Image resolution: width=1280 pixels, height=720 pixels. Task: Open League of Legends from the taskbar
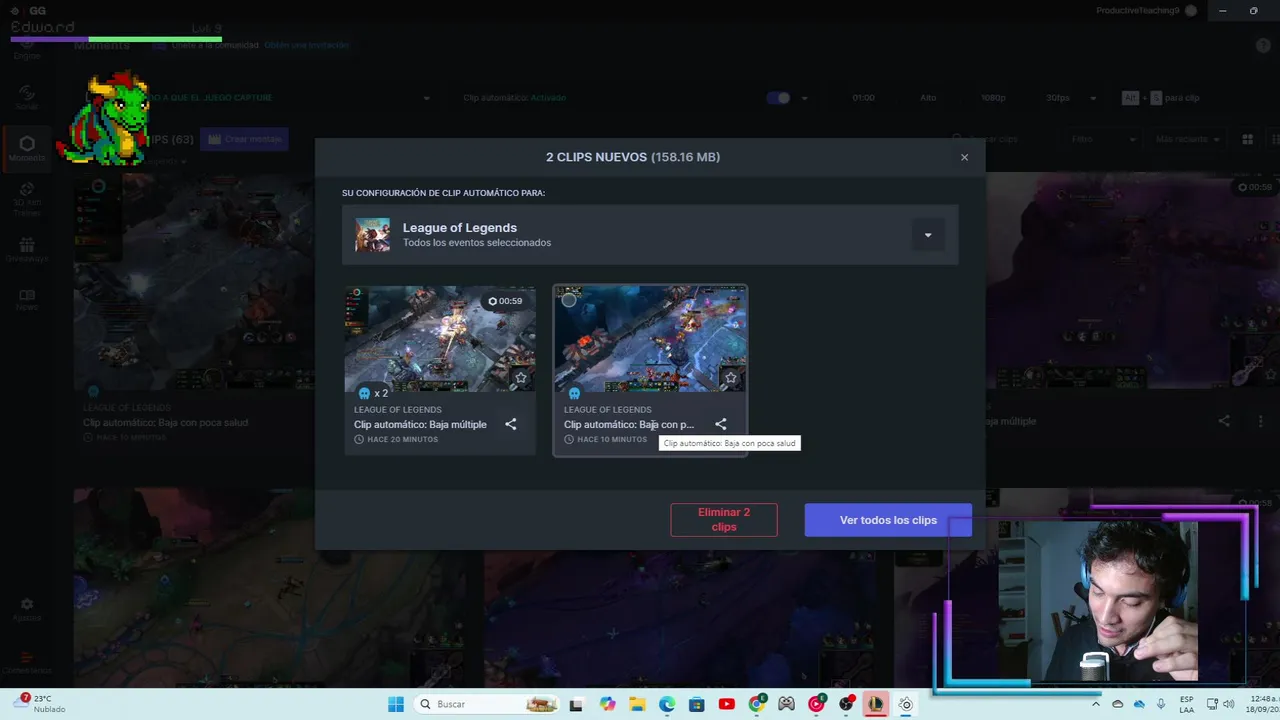point(876,704)
